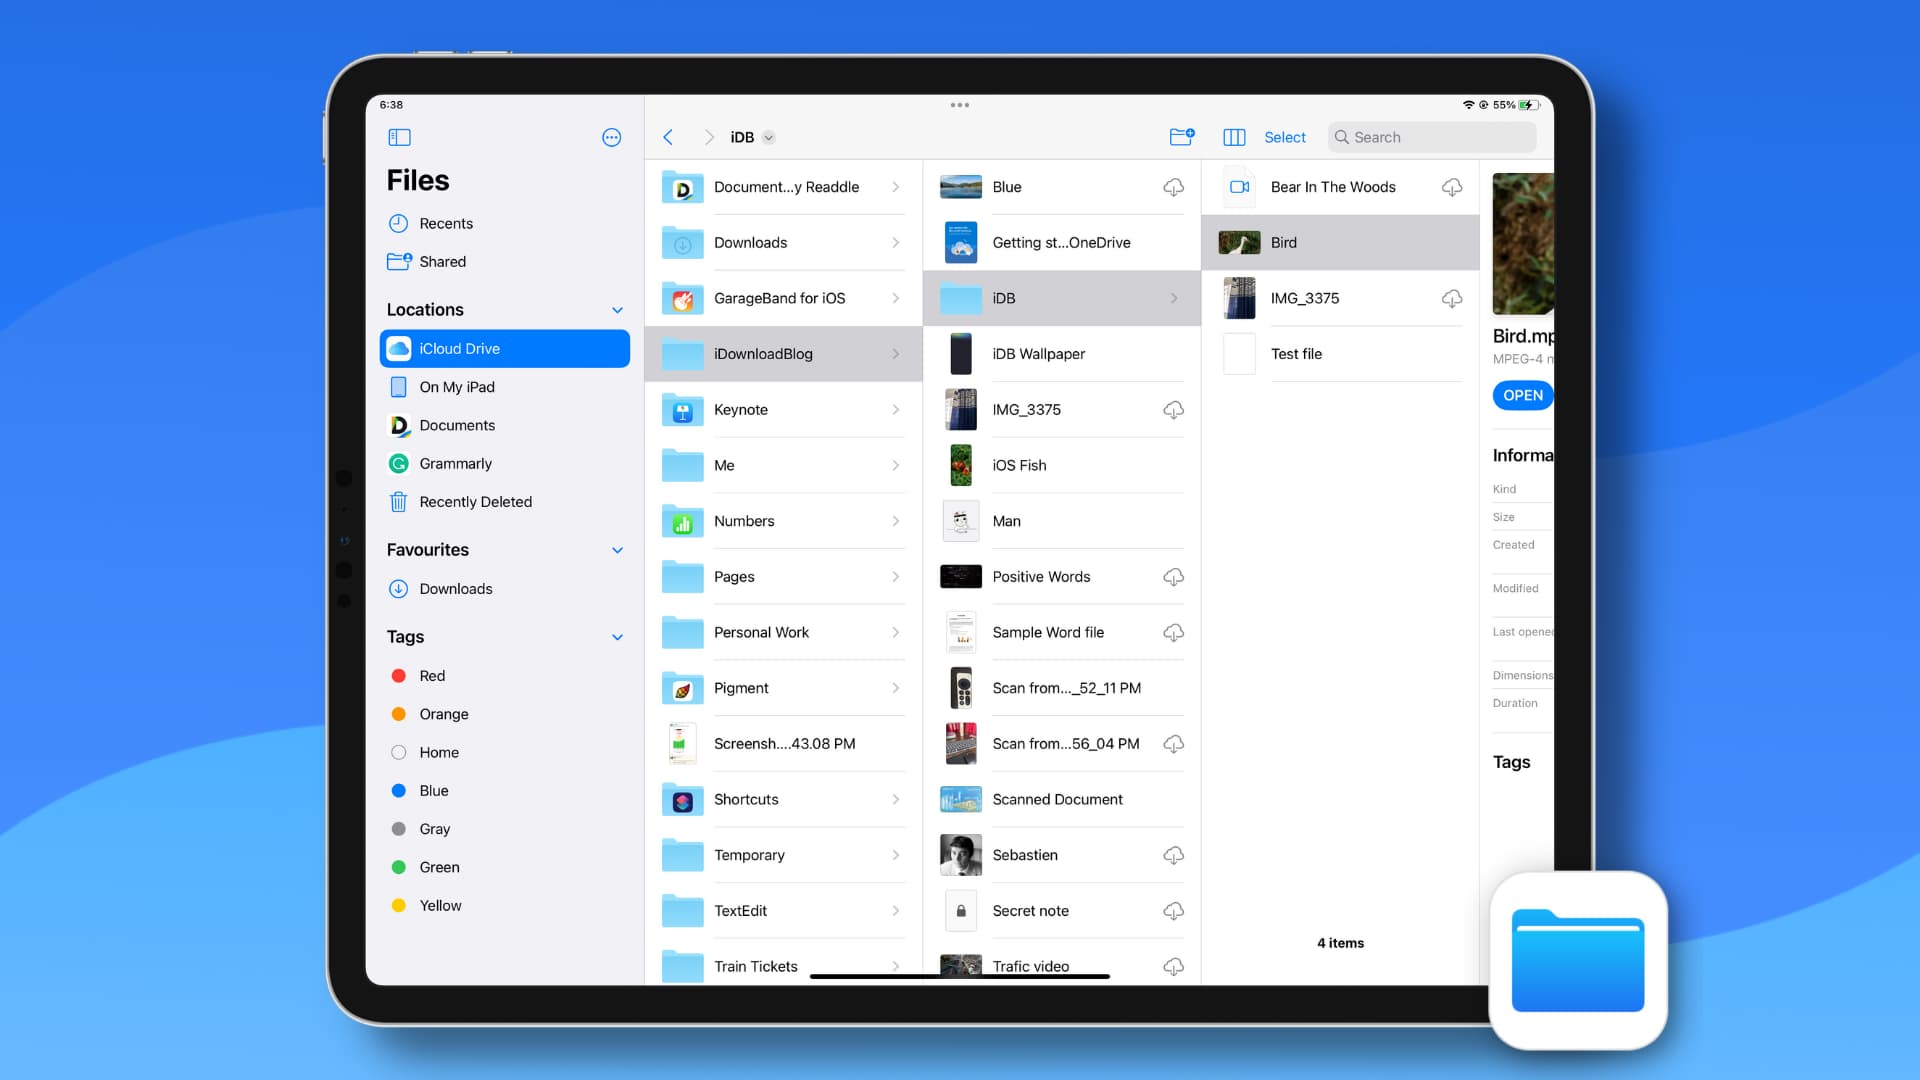Click the Files app icon badge
1920x1080 pixels.
(1578, 961)
